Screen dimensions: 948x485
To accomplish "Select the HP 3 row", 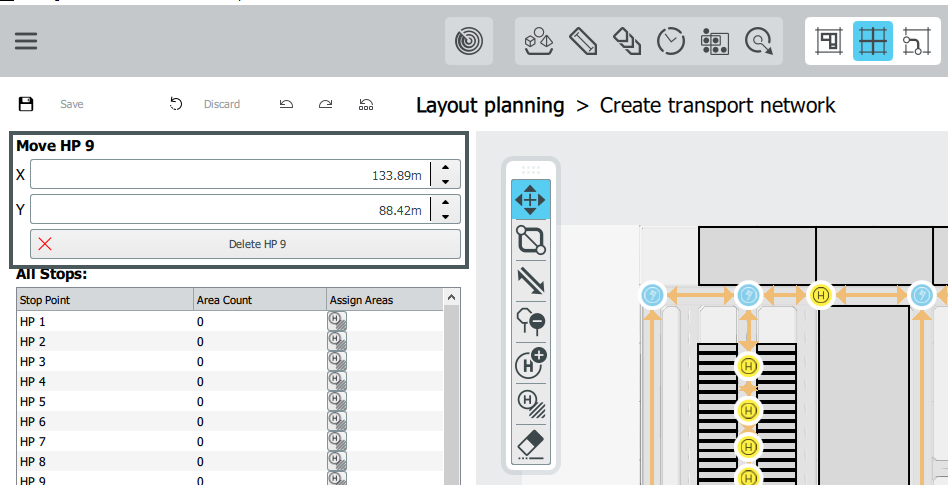I will click(x=230, y=362).
